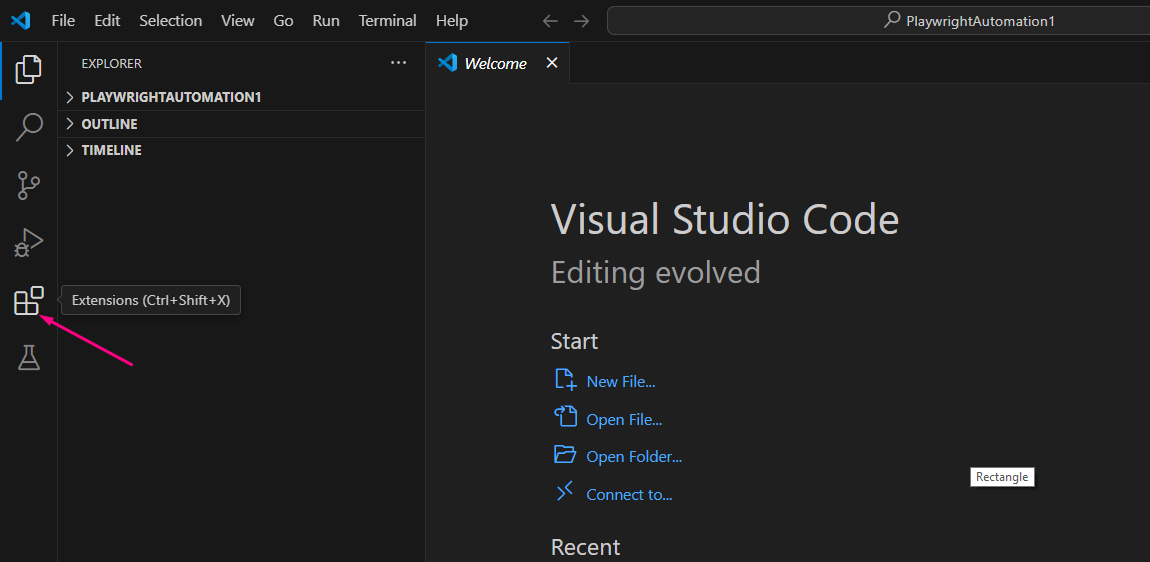Click the Open Folder... link
This screenshot has width=1150, height=562.
tap(634, 456)
